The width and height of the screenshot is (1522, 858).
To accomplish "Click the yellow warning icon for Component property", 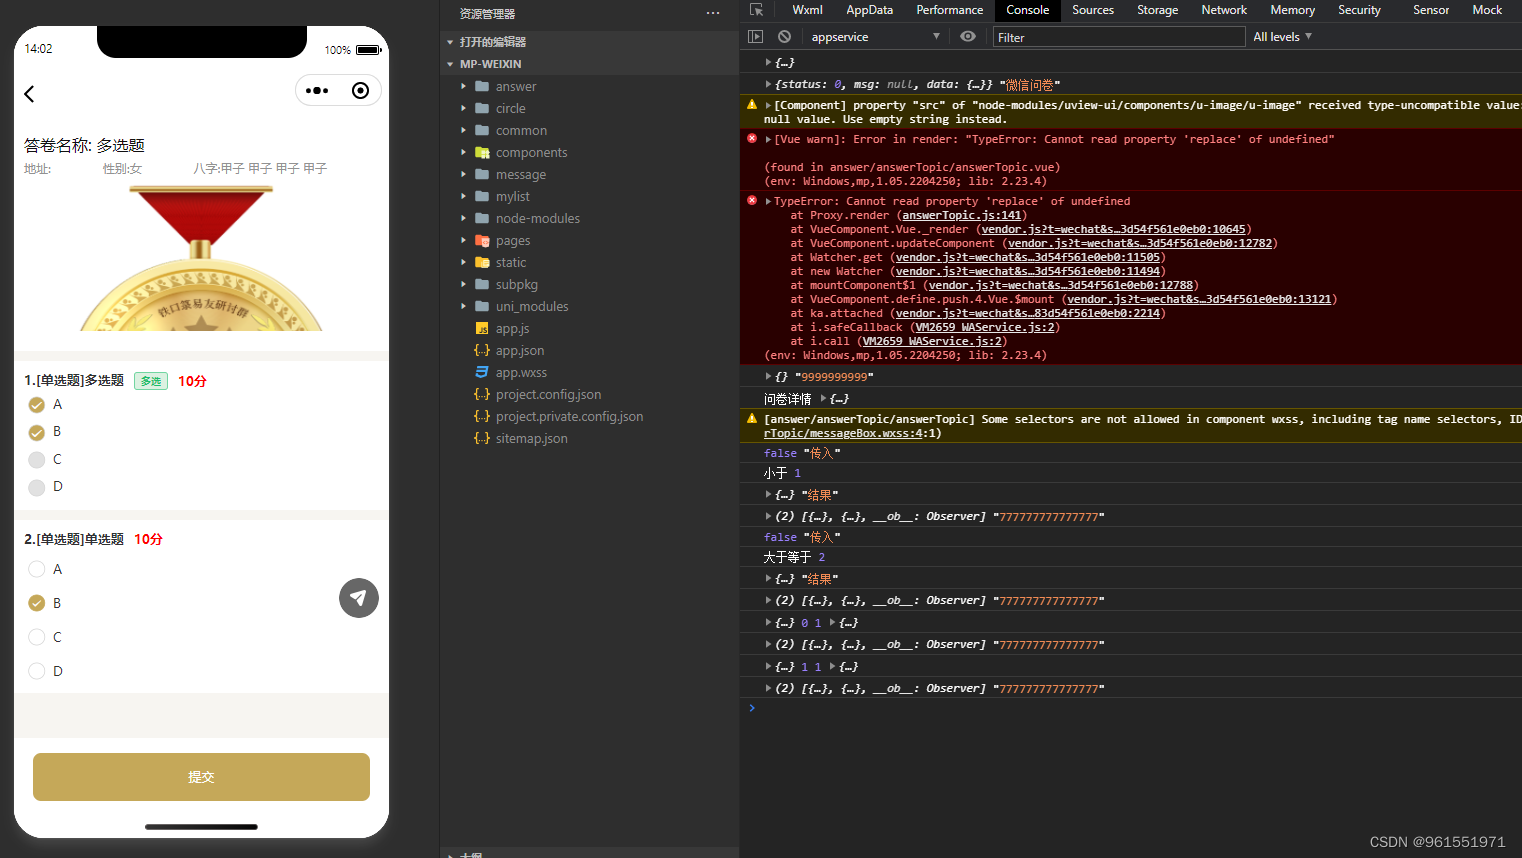I will tap(752, 105).
